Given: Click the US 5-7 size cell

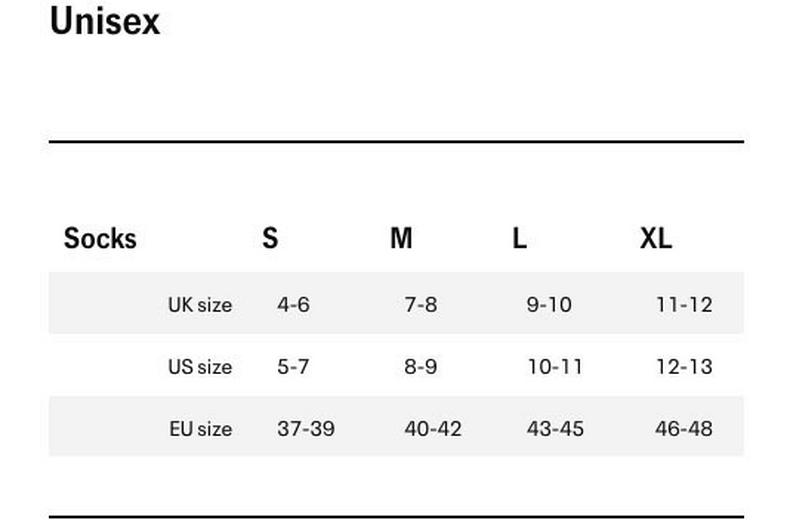Looking at the screenshot, I should 293,367.
